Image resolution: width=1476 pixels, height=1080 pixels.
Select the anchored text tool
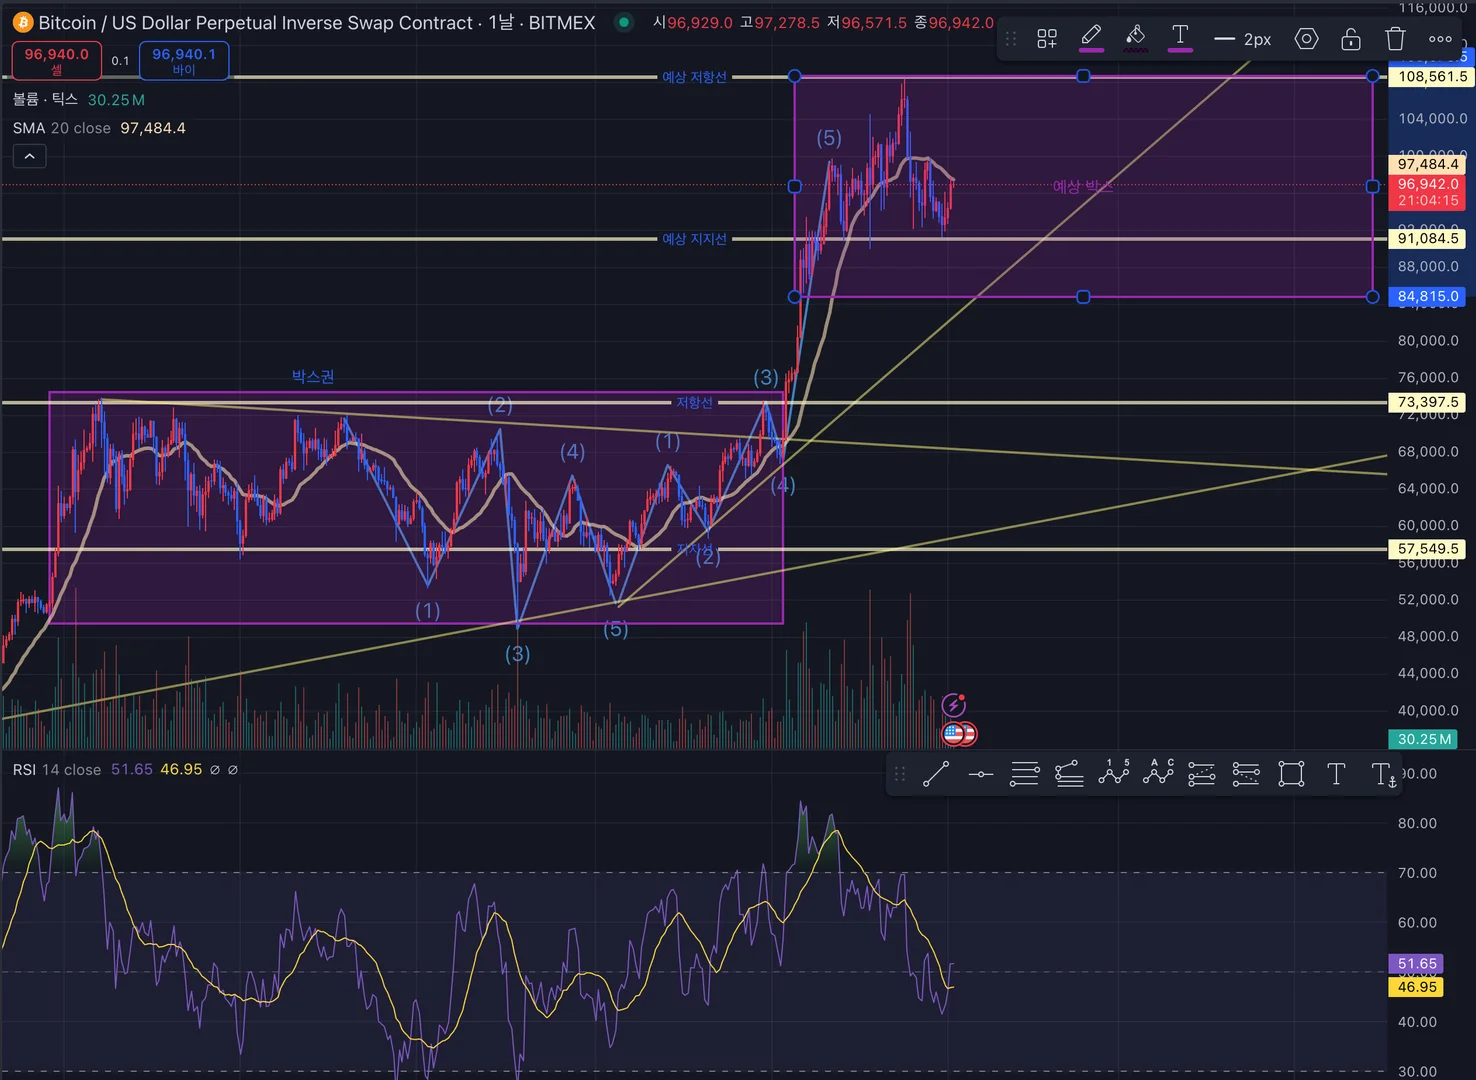(1383, 774)
